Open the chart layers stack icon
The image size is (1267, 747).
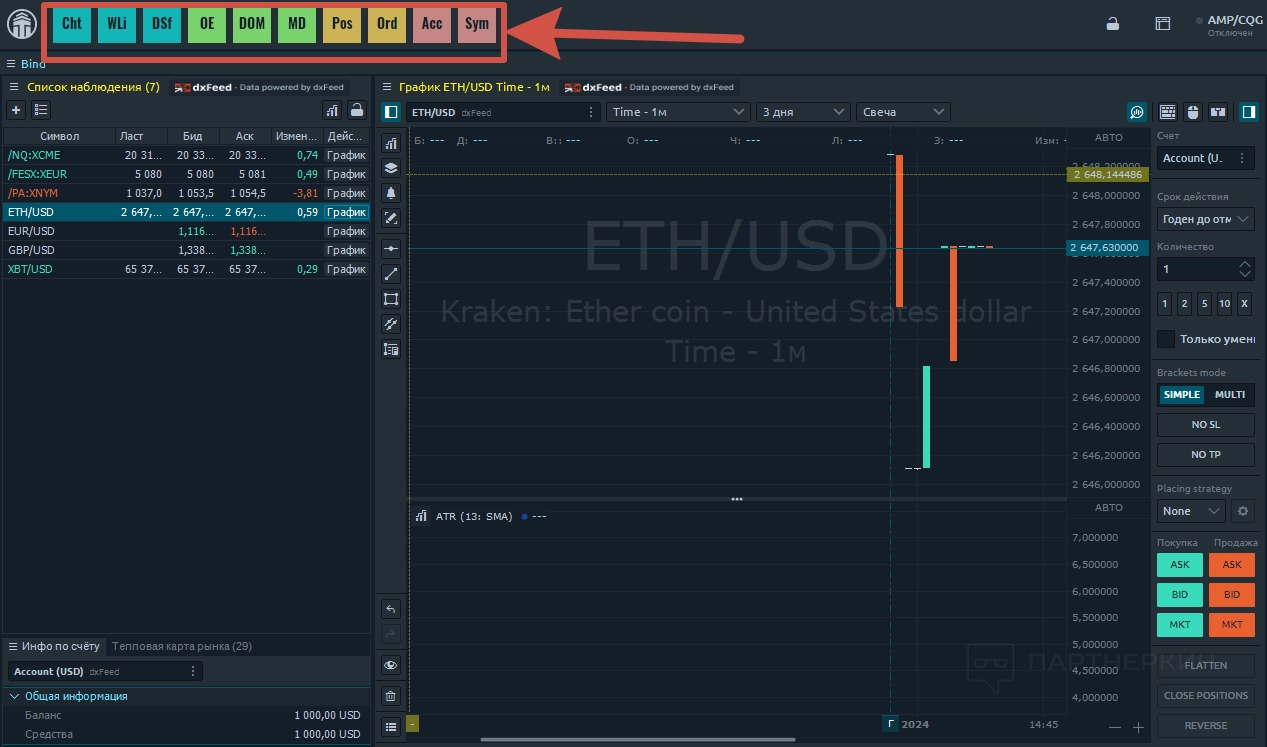pos(391,168)
